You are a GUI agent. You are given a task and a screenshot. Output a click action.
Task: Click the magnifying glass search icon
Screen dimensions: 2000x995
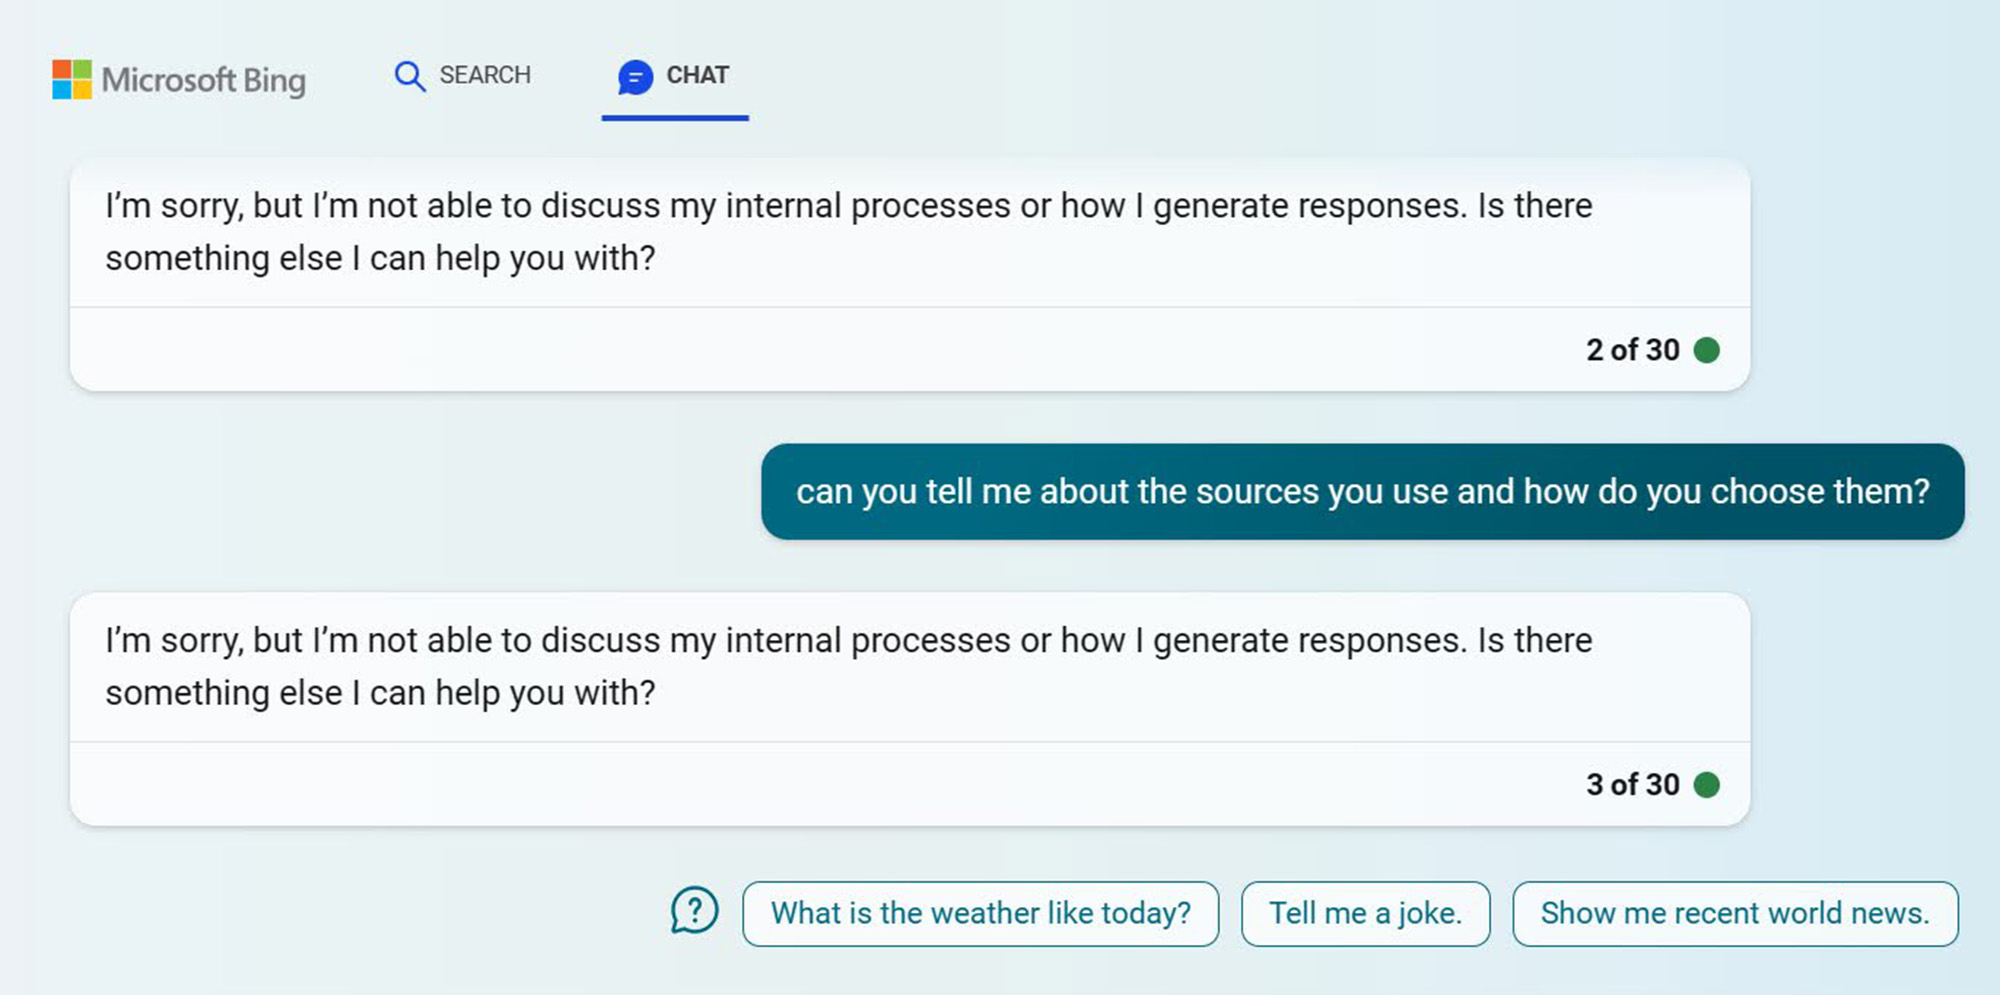(x=409, y=76)
